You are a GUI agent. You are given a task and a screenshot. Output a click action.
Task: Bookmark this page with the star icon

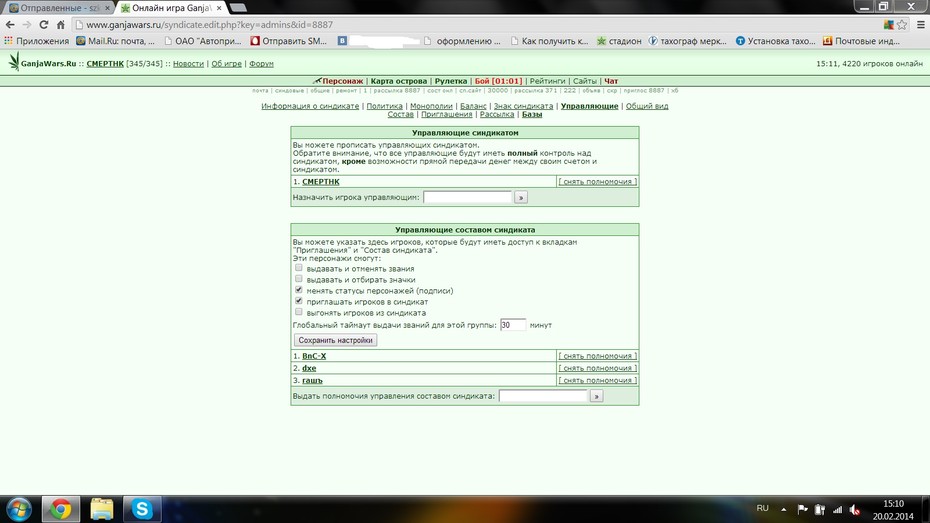[902, 25]
